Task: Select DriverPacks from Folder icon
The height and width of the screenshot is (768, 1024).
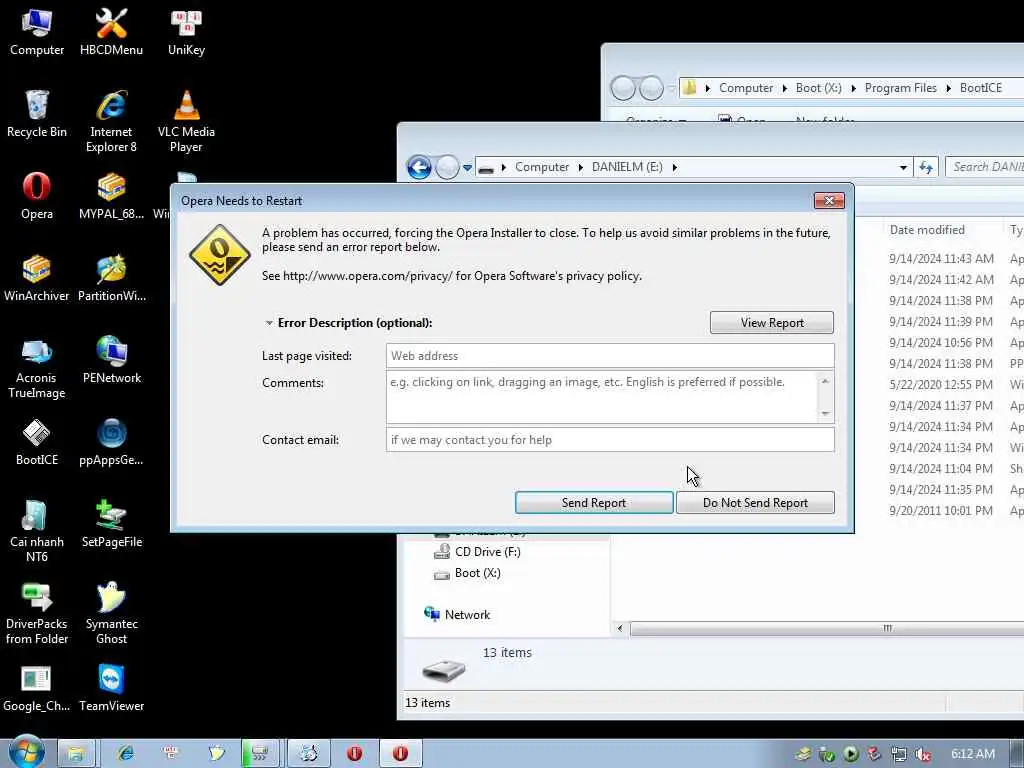Action: (37, 614)
